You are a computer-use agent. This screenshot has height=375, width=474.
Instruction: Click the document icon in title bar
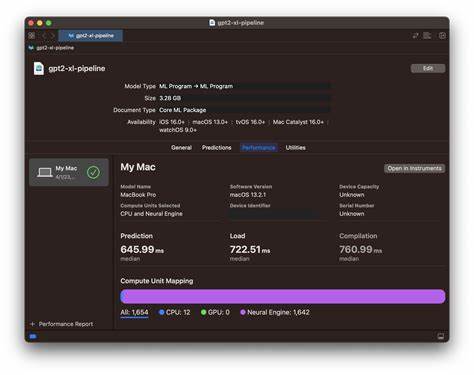tap(212, 23)
